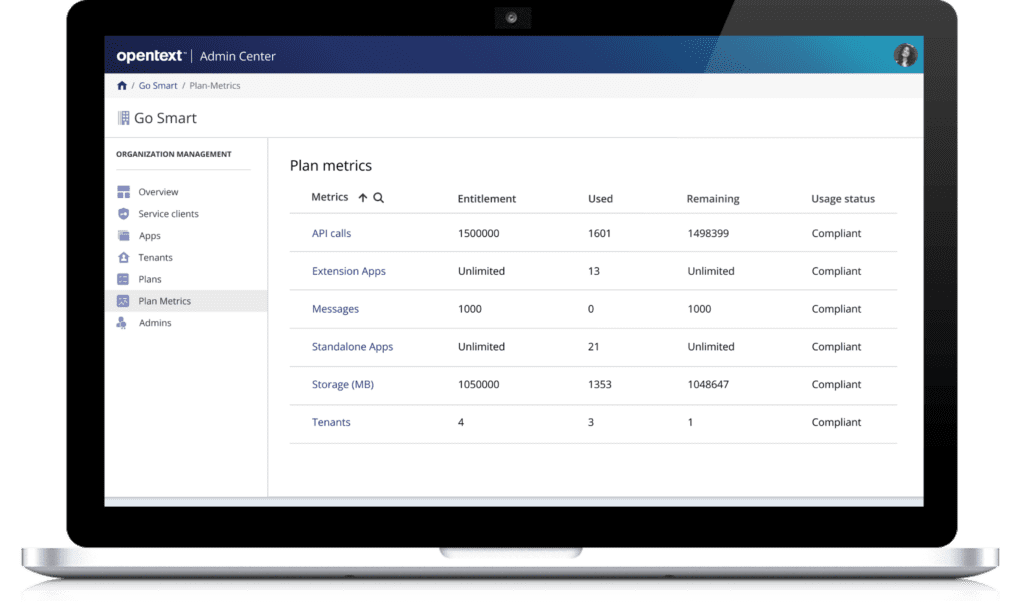
Task: Click the Used column header
Action: click(600, 198)
